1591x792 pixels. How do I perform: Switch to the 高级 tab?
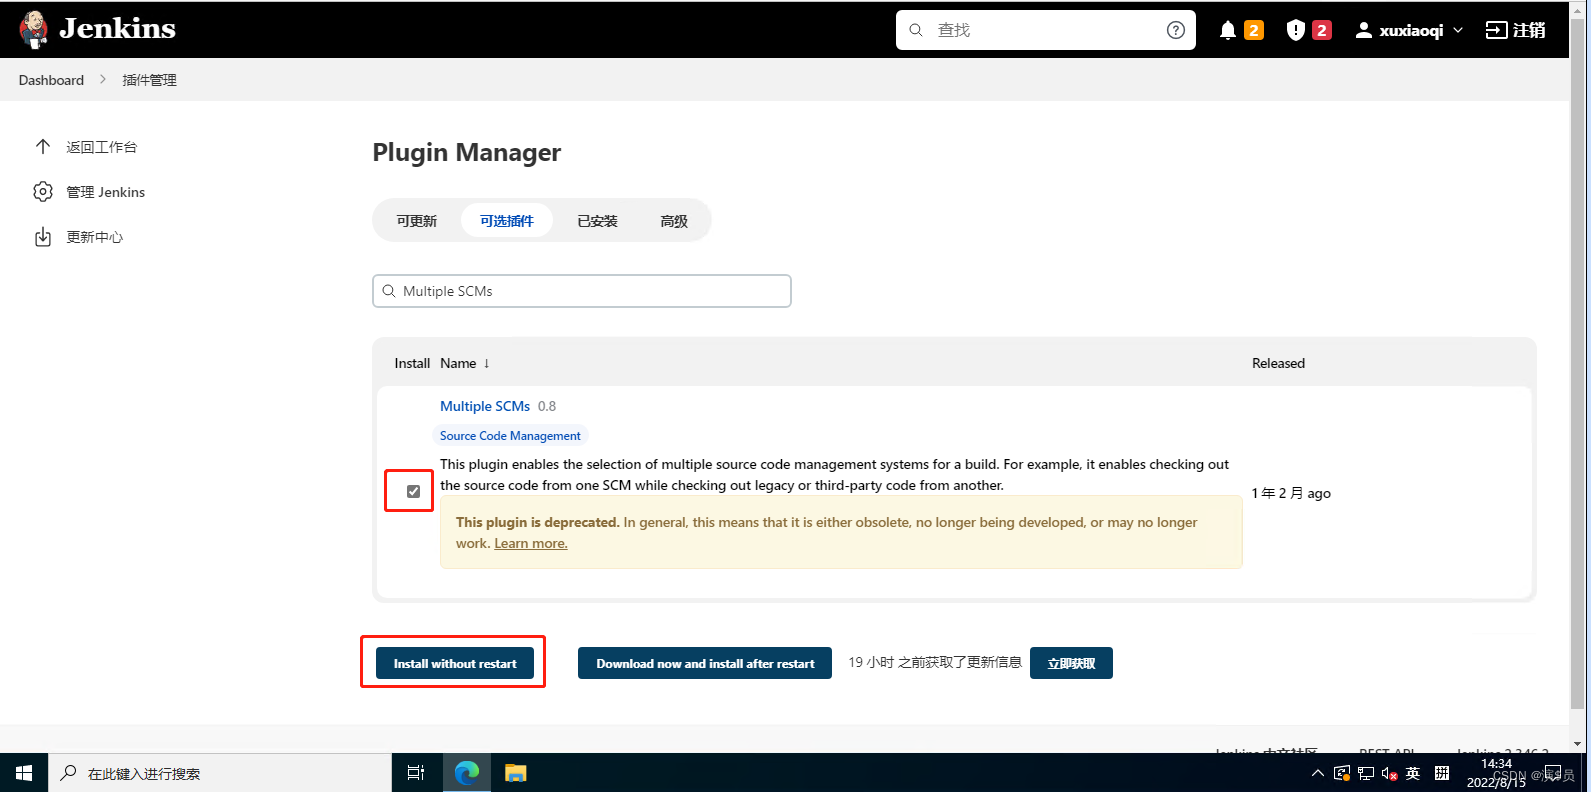tap(674, 221)
